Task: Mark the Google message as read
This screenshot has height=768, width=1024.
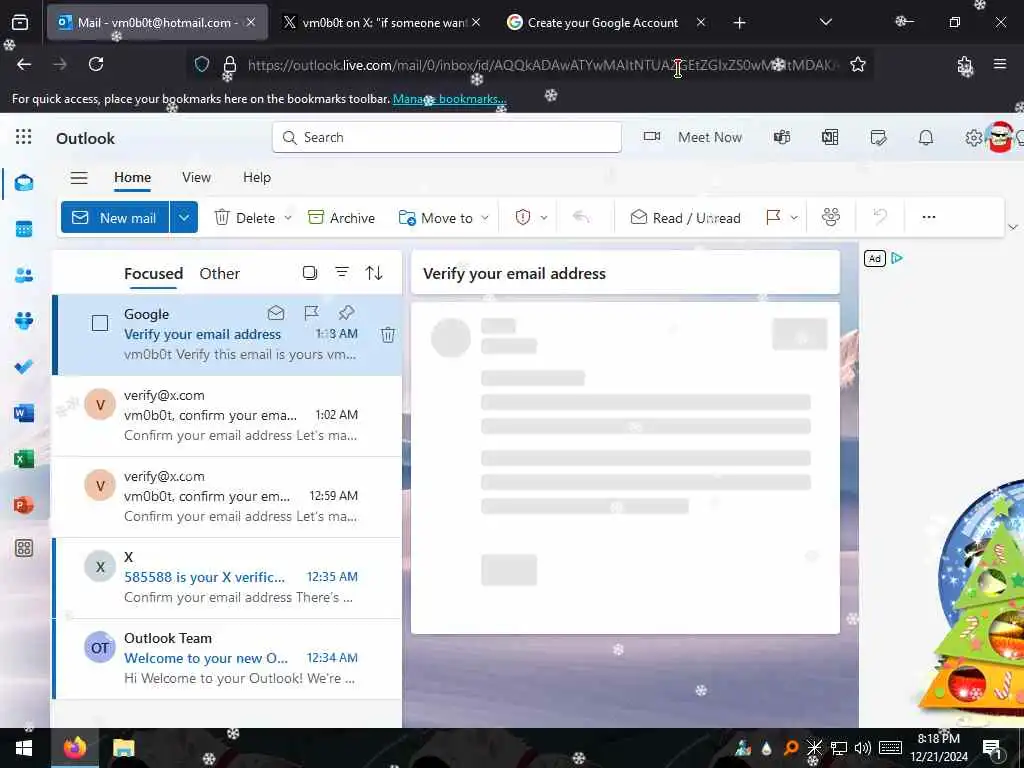Action: coord(276,313)
